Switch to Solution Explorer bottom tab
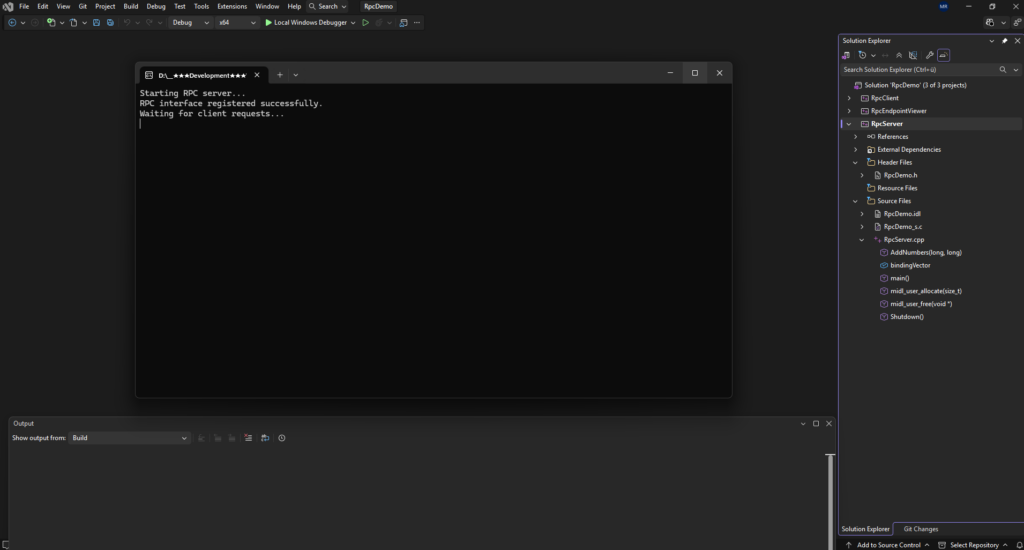The height and width of the screenshot is (550, 1024). (x=865, y=529)
